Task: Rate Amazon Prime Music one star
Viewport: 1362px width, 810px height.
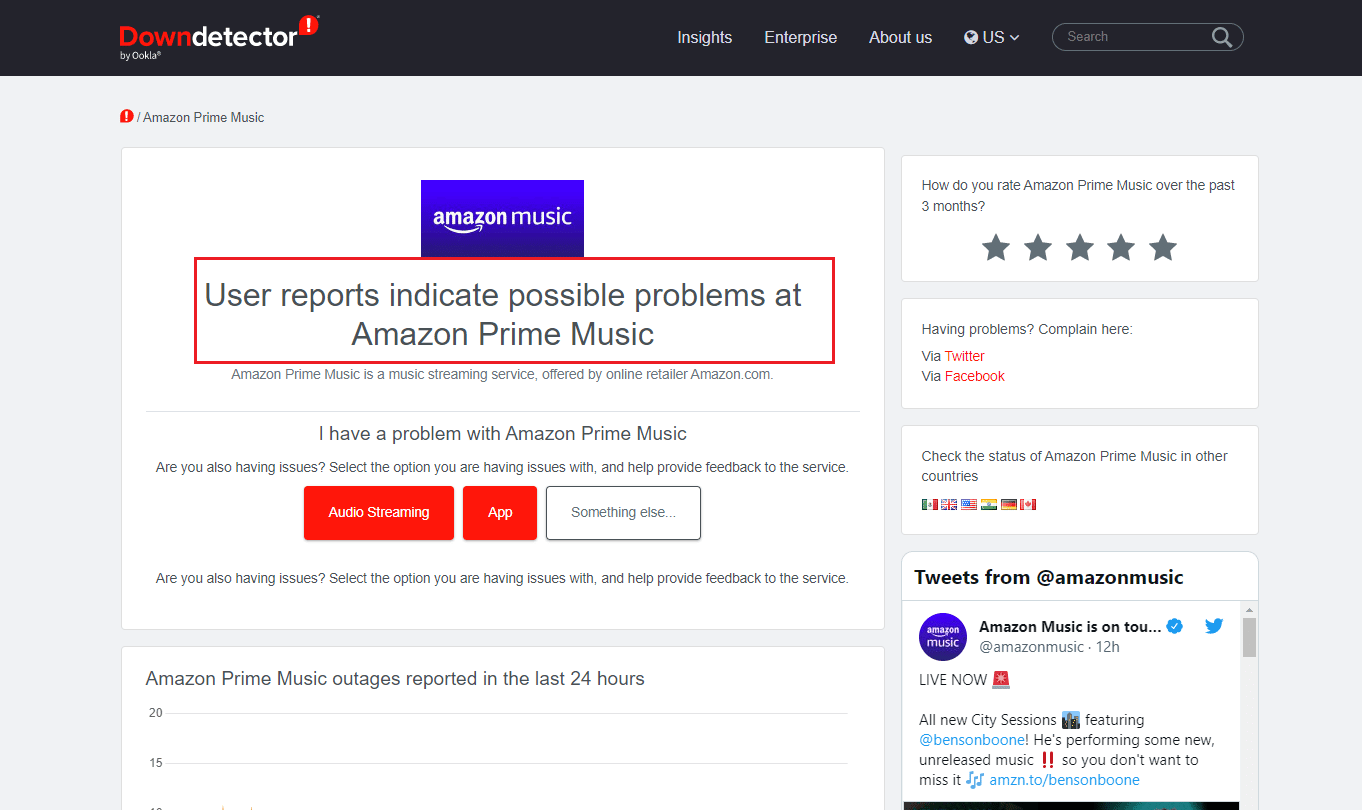Action: pos(996,247)
